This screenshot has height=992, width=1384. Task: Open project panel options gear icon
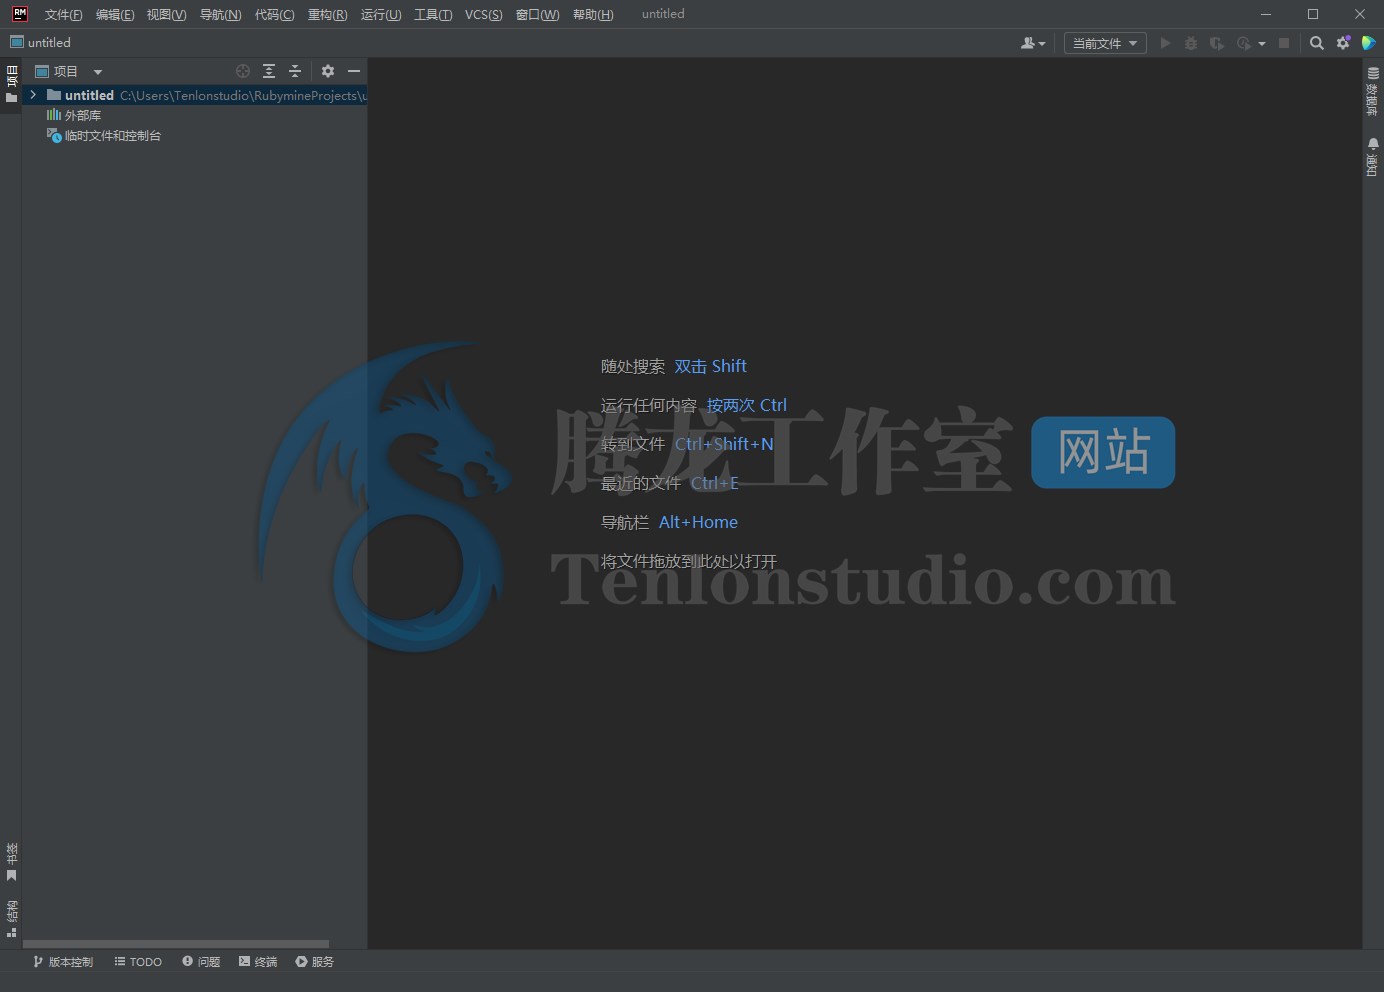pos(328,71)
